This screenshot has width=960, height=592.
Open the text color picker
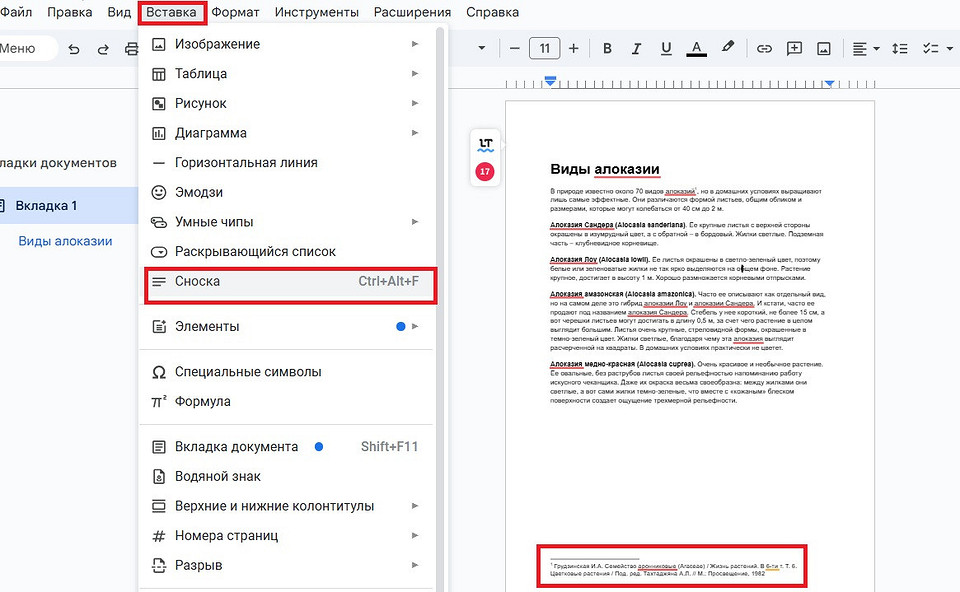click(697, 48)
